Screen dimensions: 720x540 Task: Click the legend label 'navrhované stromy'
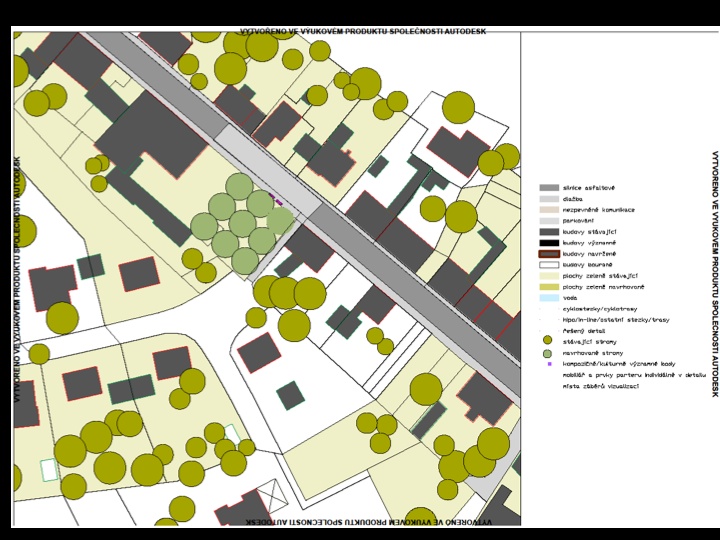pyautogui.click(x=593, y=353)
